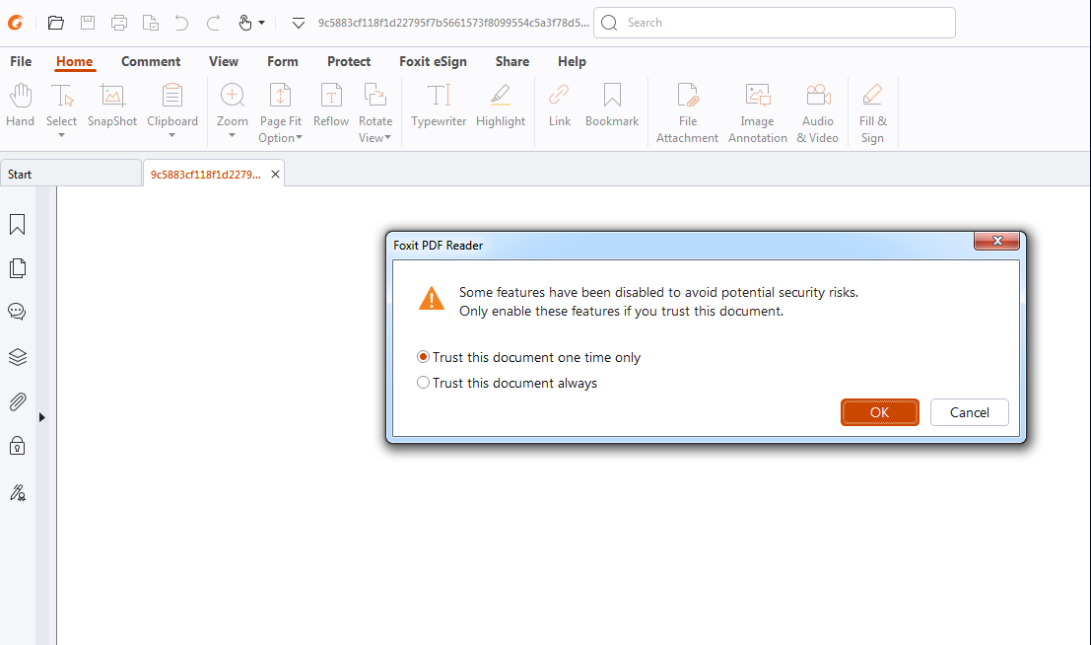Image resolution: width=1091 pixels, height=645 pixels.
Task: Select the Highlight tool
Action: (500, 105)
